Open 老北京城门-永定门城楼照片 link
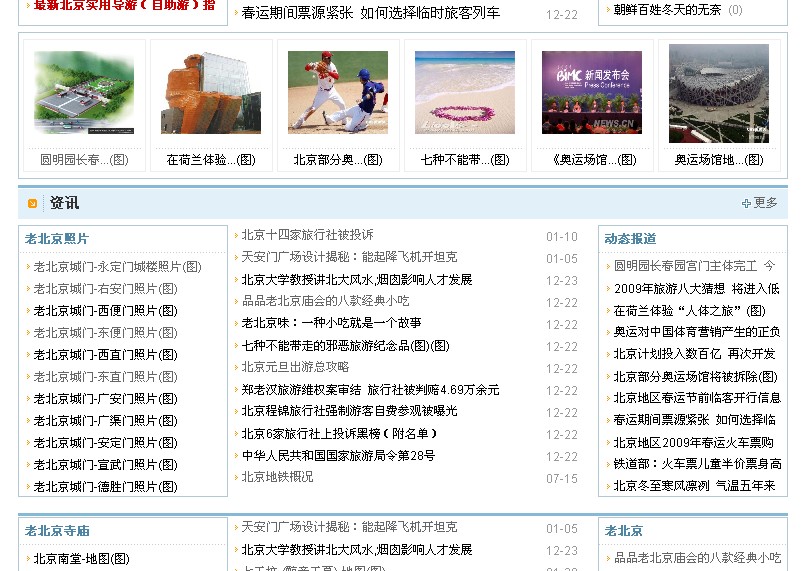805x571 pixels. coord(117,267)
